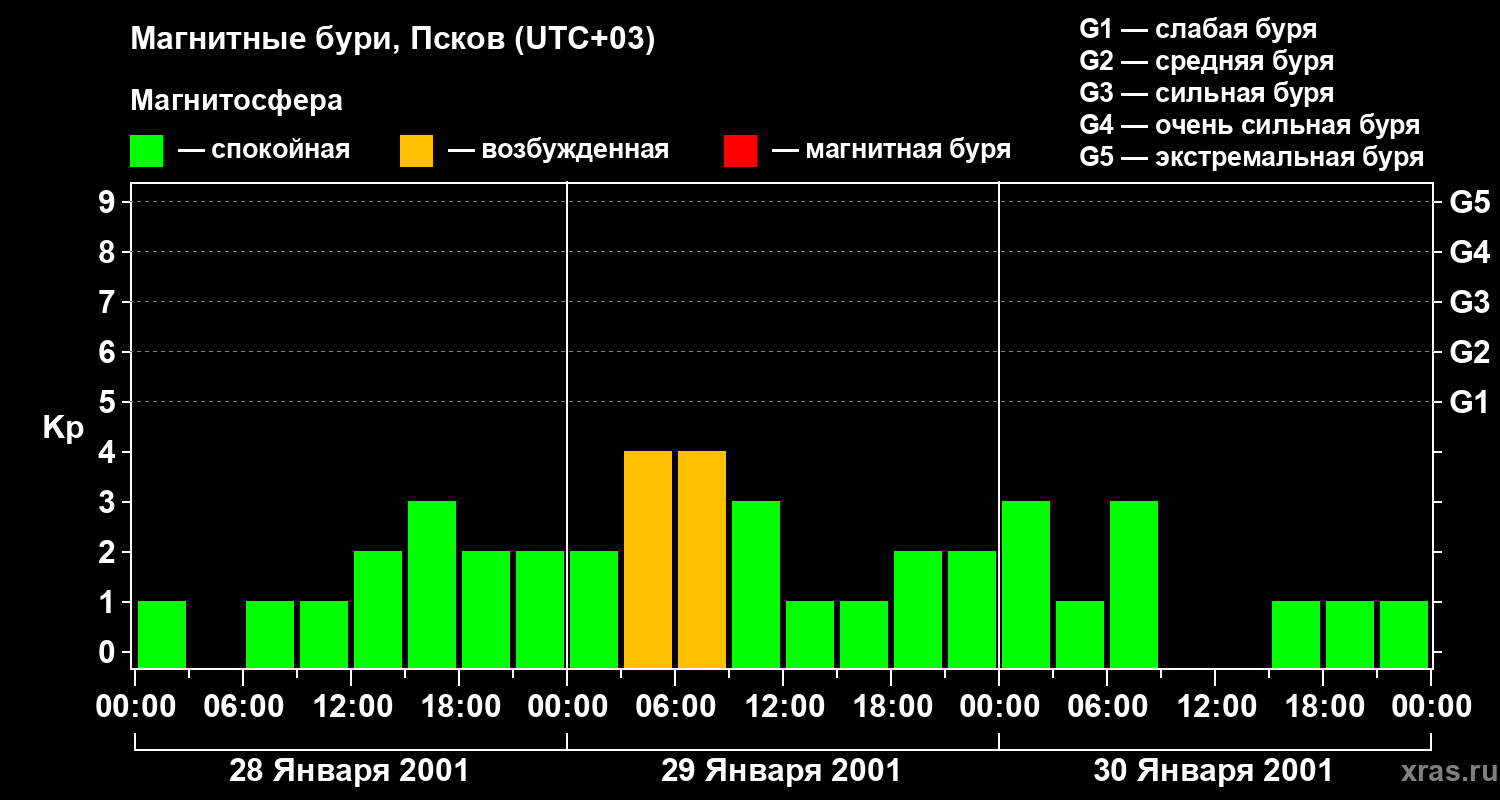Select the 18:00–21:00 bar on 28 Января

[486, 609]
